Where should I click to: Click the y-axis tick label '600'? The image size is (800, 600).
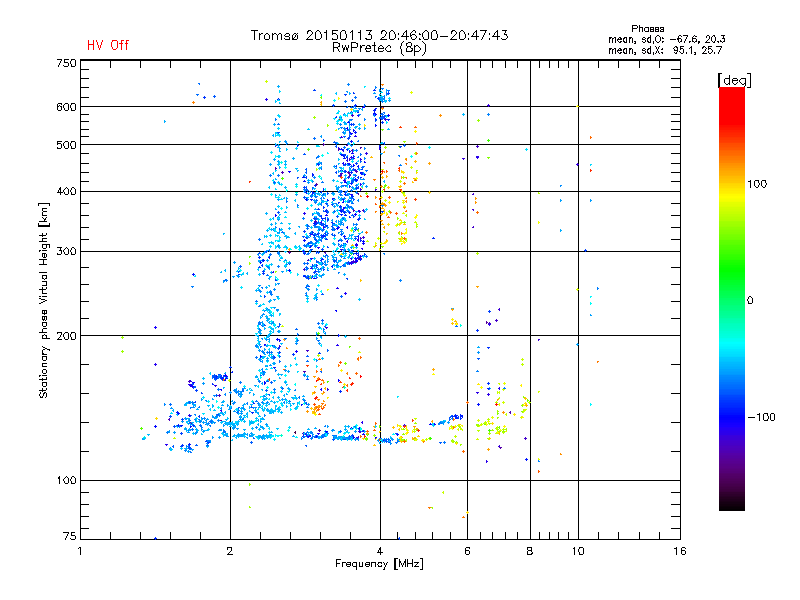point(67,107)
